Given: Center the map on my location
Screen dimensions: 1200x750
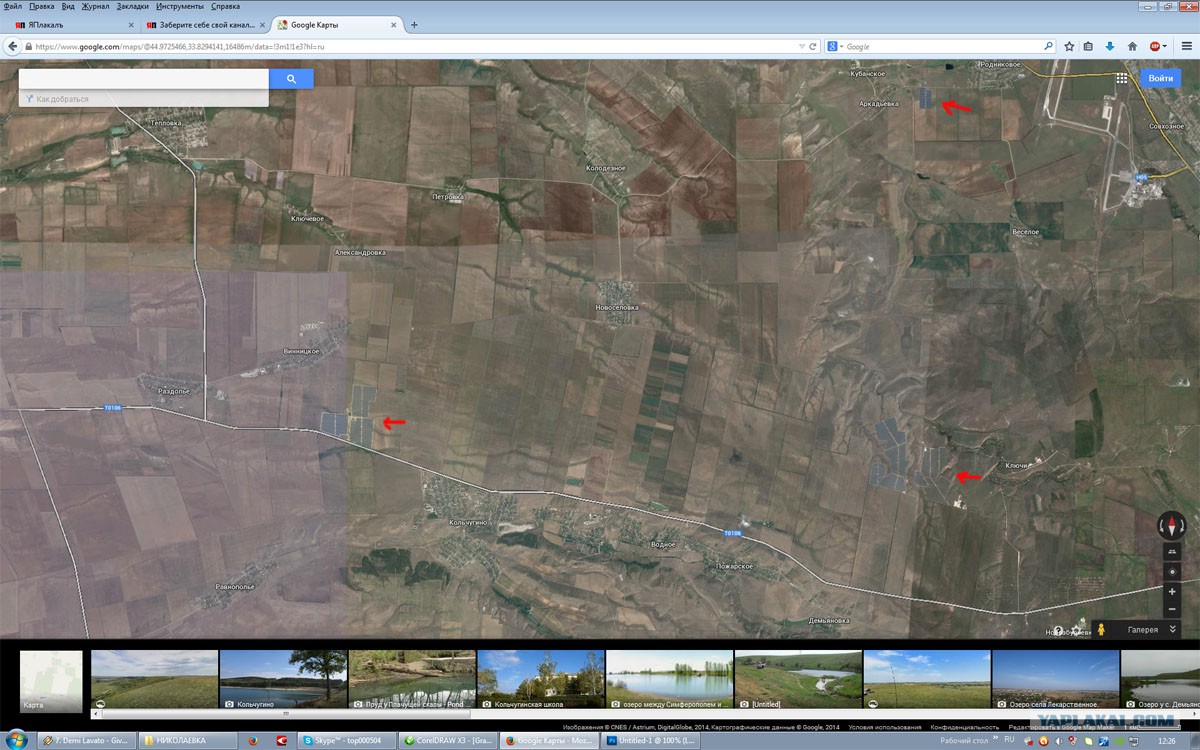Looking at the screenshot, I should click(x=1172, y=571).
